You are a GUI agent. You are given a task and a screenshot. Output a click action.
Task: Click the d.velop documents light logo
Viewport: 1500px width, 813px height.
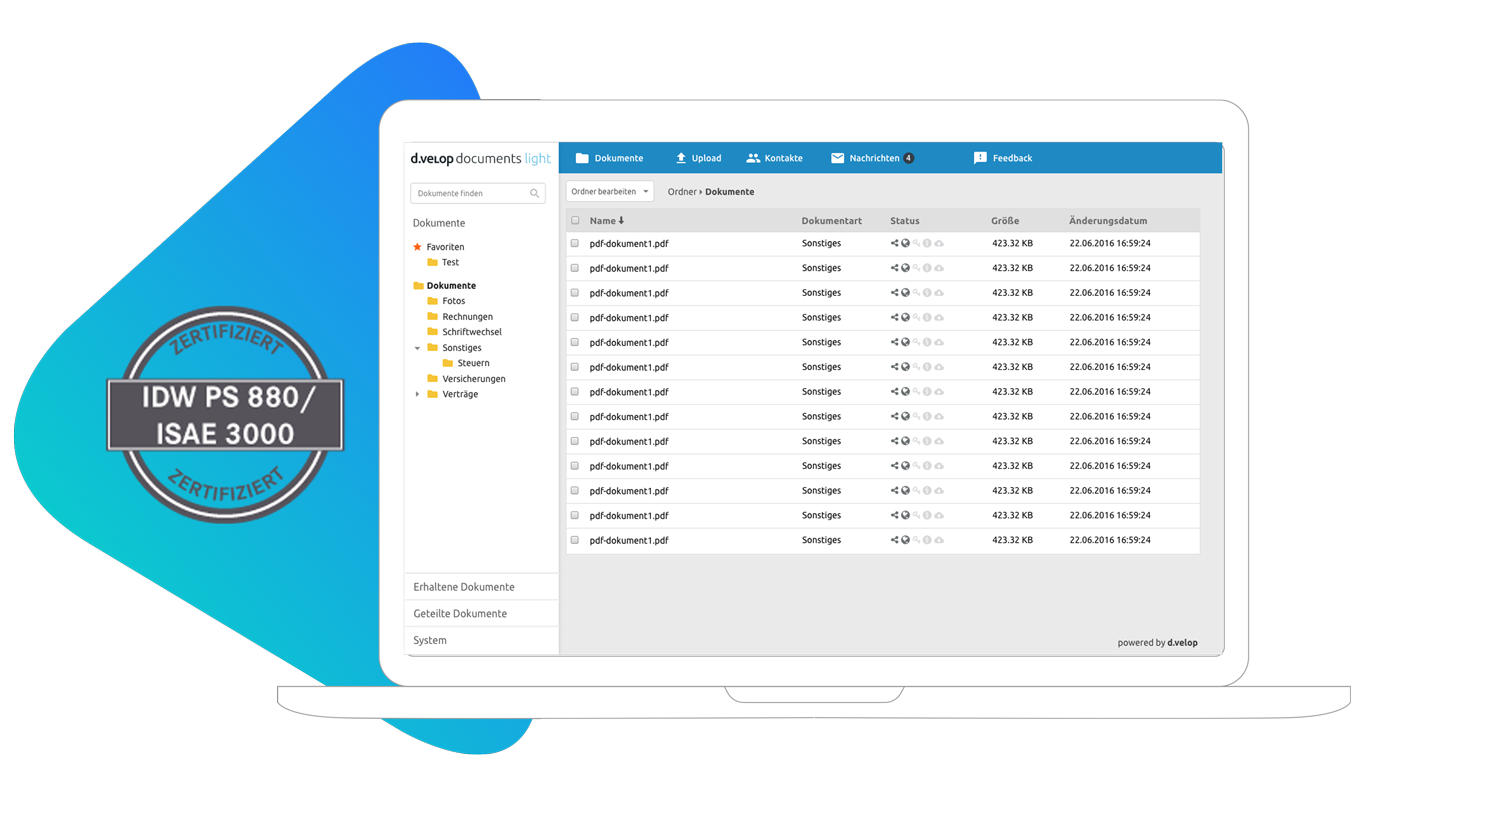[480, 158]
